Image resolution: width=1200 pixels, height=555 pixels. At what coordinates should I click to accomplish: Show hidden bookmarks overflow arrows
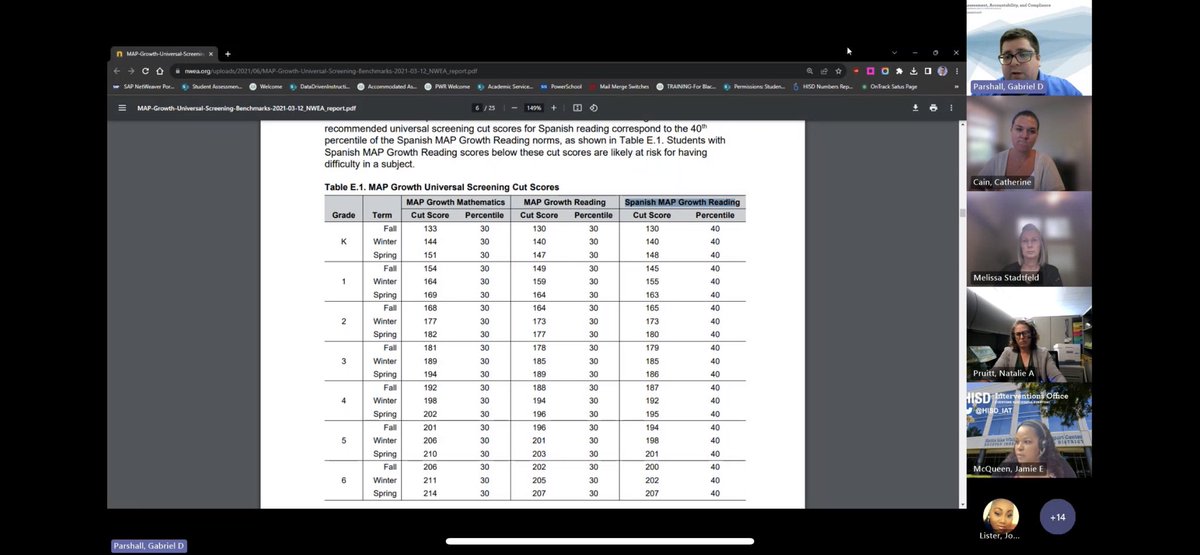coord(956,87)
